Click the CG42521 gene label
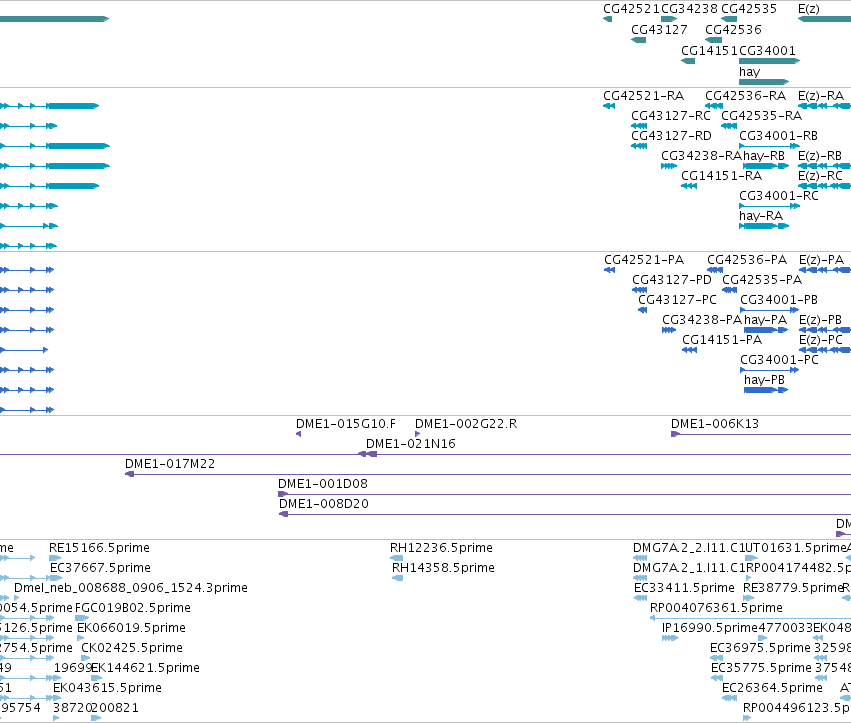The height and width of the screenshot is (723, 851). (631, 9)
